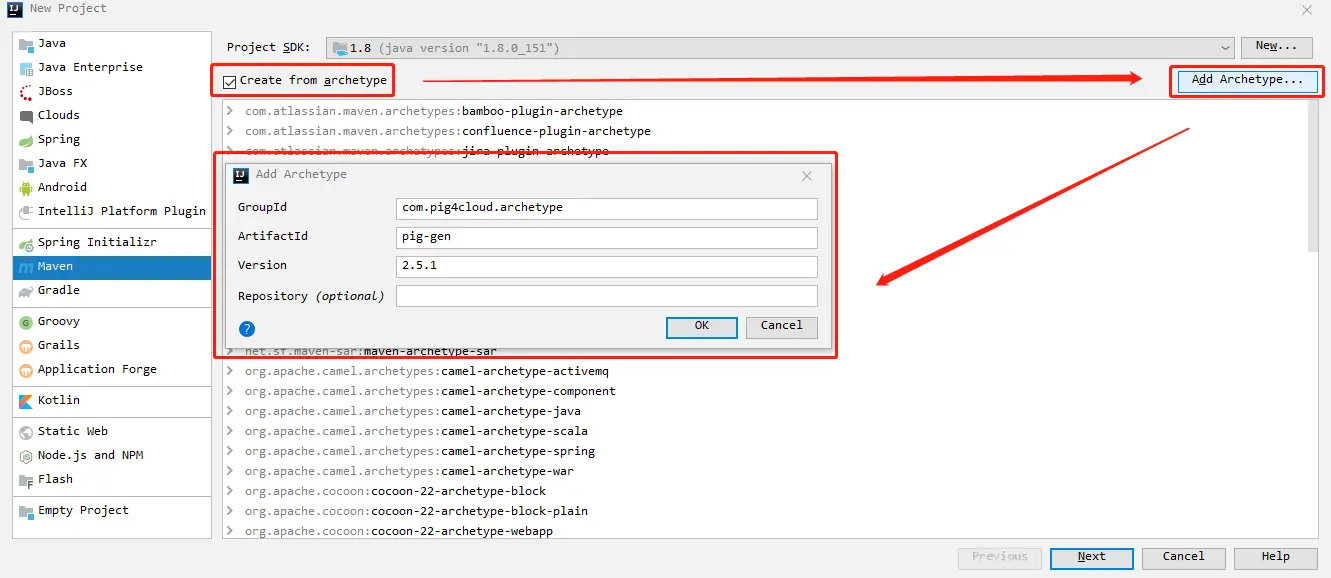The width and height of the screenshot is (1331, 578).
Task: Select the Java icon in sidebar
Action: pyautogui.click(x=26, y=44)
